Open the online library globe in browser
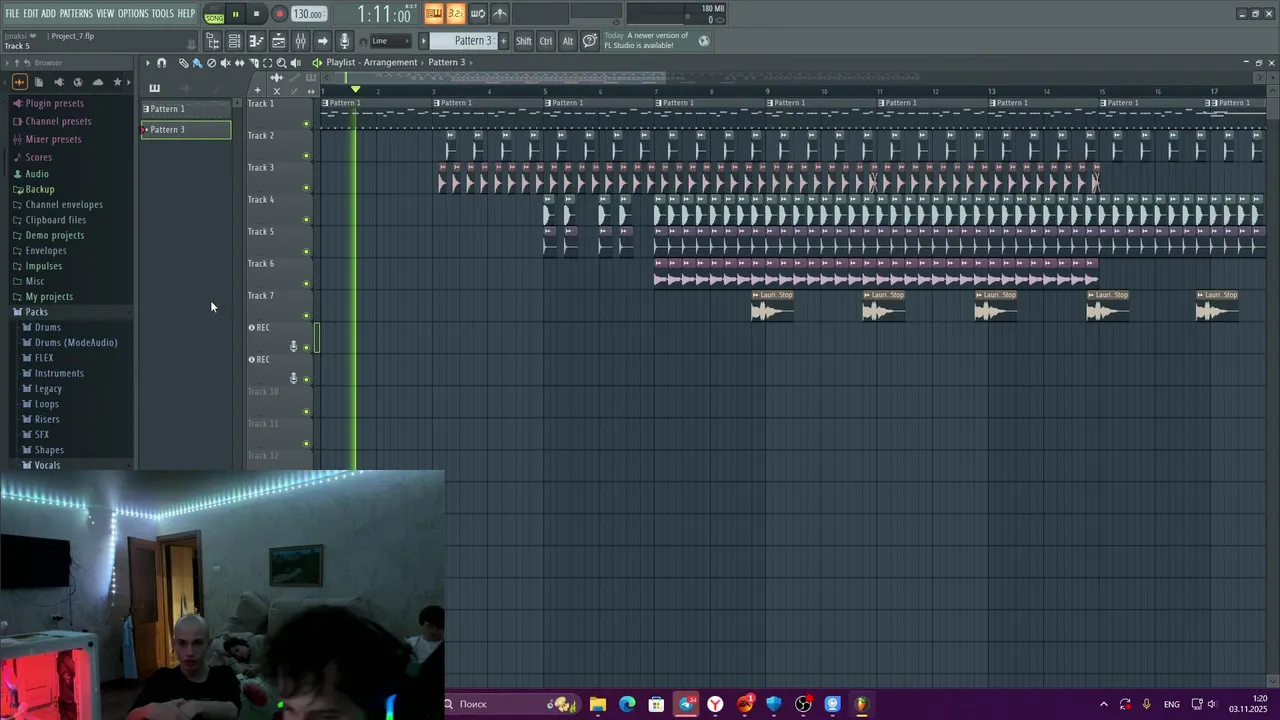The height and width of the screenshot is (720, 1280). coord(78,82)
